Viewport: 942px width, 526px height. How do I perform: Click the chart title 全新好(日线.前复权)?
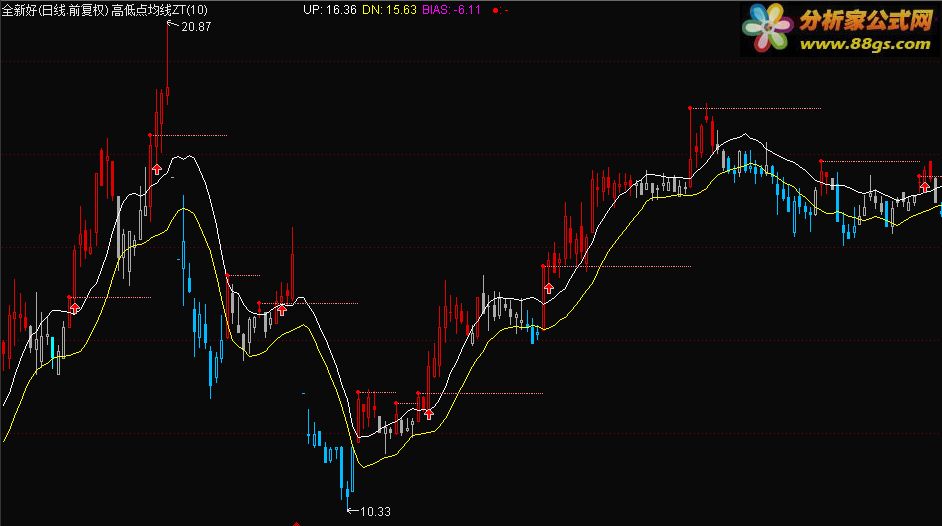(x=55, y=10)
